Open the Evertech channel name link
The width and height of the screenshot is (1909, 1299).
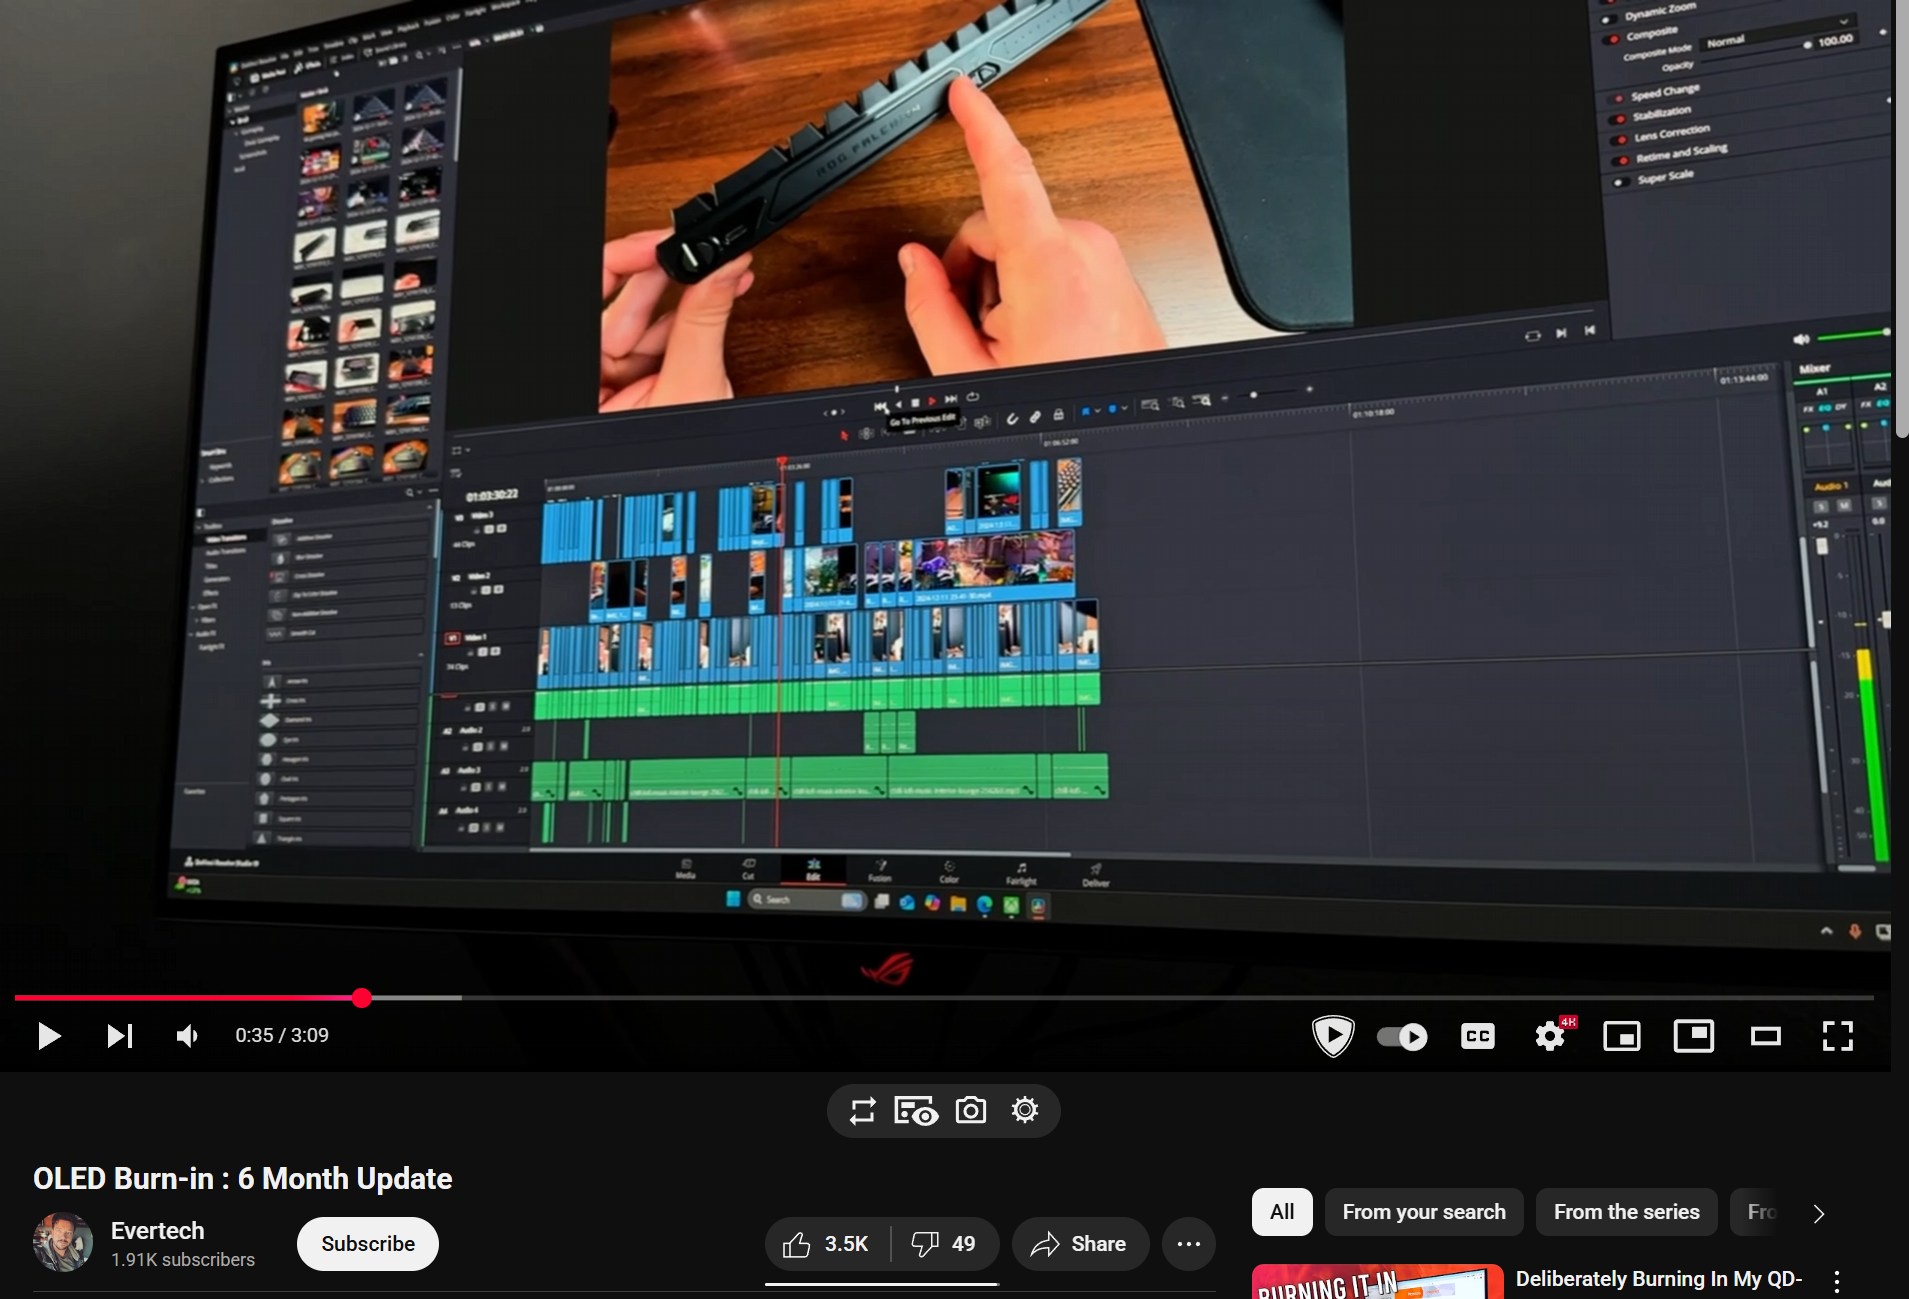click(x=157, y=1231)
